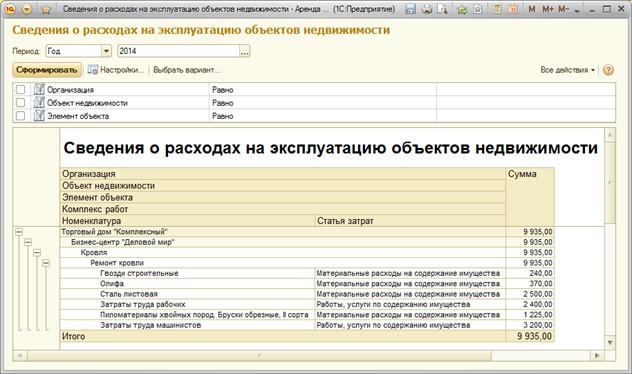Click the vertical scrollbar up arrow
Screen dimensions: 632x374
[x=610, y=135]
